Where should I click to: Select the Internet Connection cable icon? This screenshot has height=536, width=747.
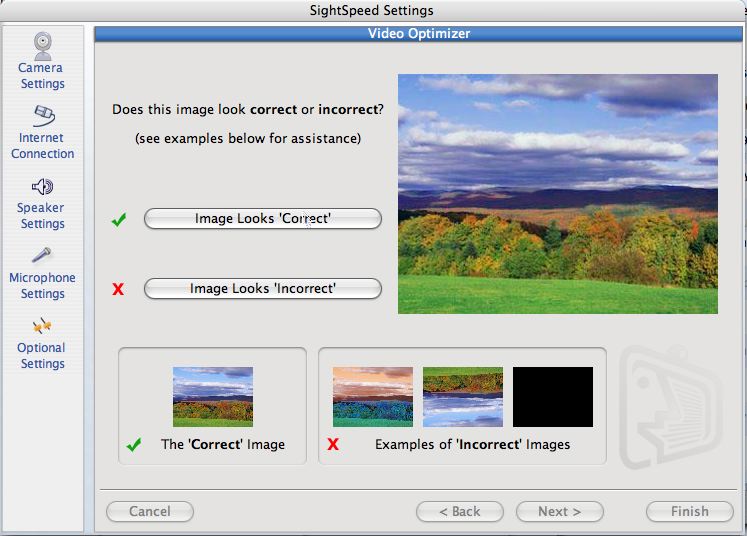pyautogui.click(x=43, y=114)
